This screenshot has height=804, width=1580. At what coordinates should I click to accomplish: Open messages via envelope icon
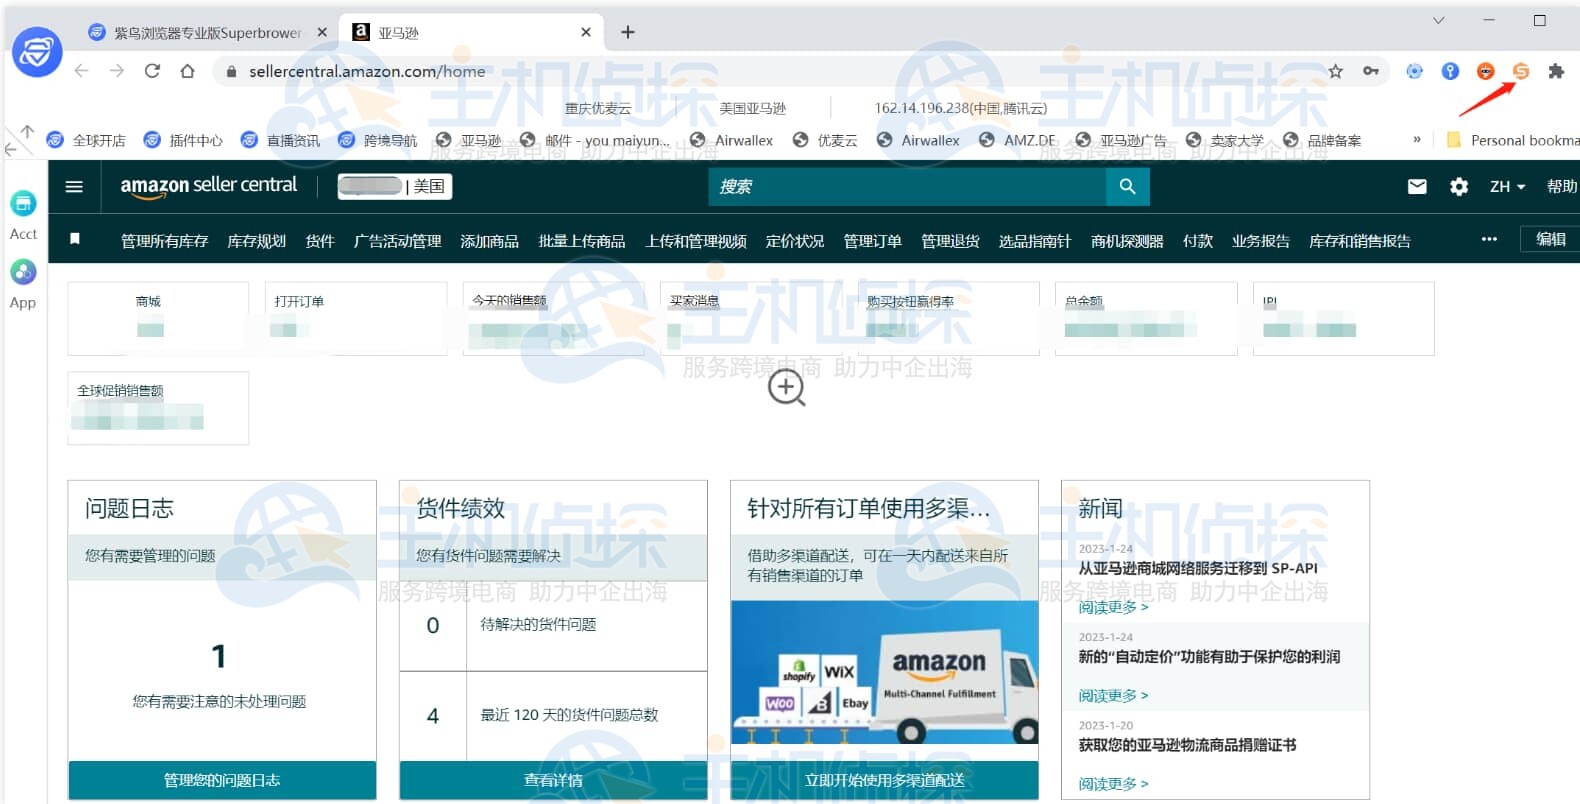coord(1417,186)
